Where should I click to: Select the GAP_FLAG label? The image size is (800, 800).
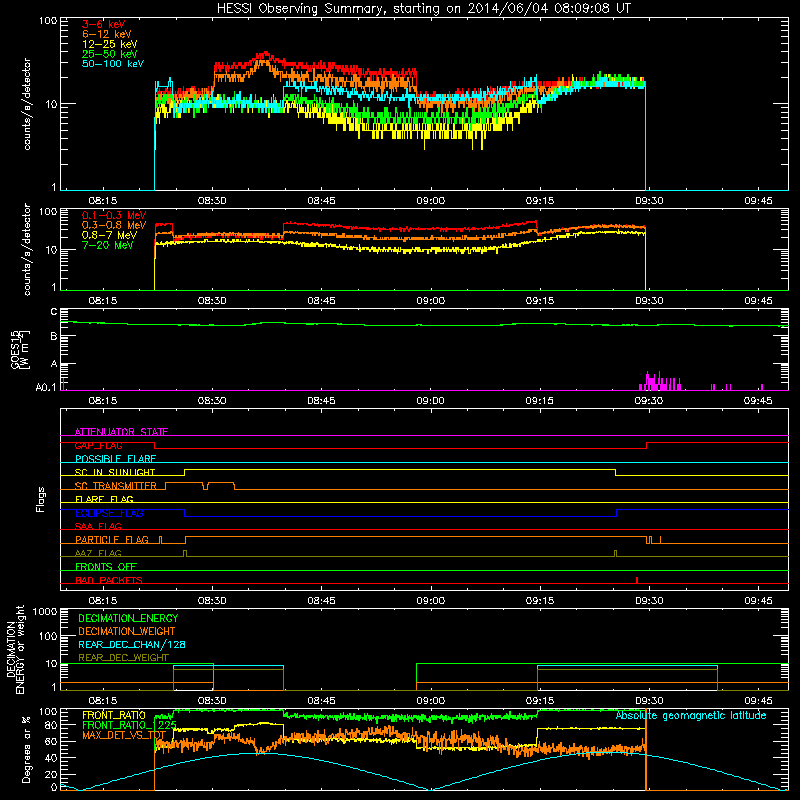[x=98, y=445]
